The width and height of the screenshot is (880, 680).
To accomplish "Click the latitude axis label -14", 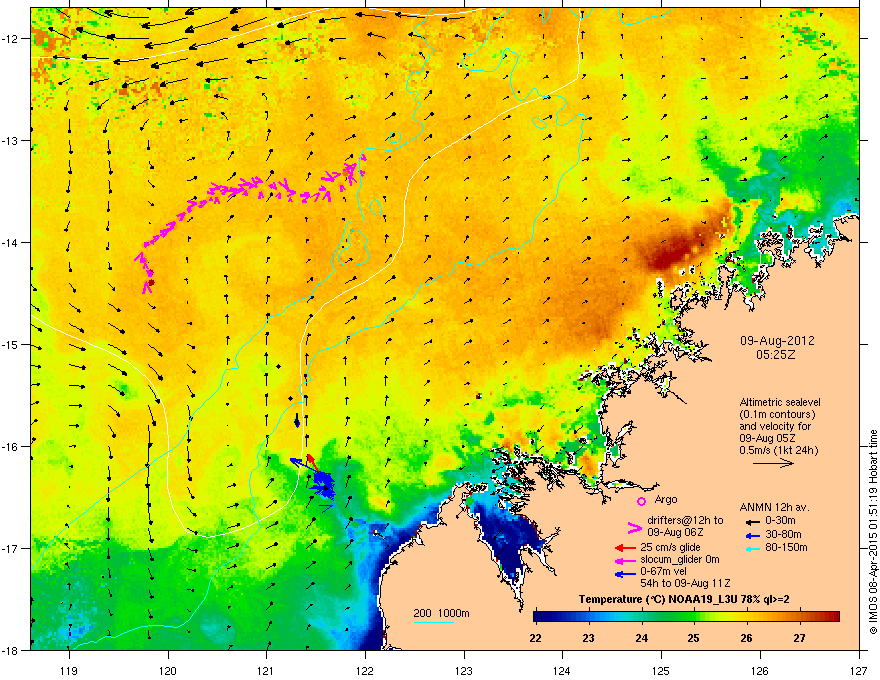I will coord(10,243).
